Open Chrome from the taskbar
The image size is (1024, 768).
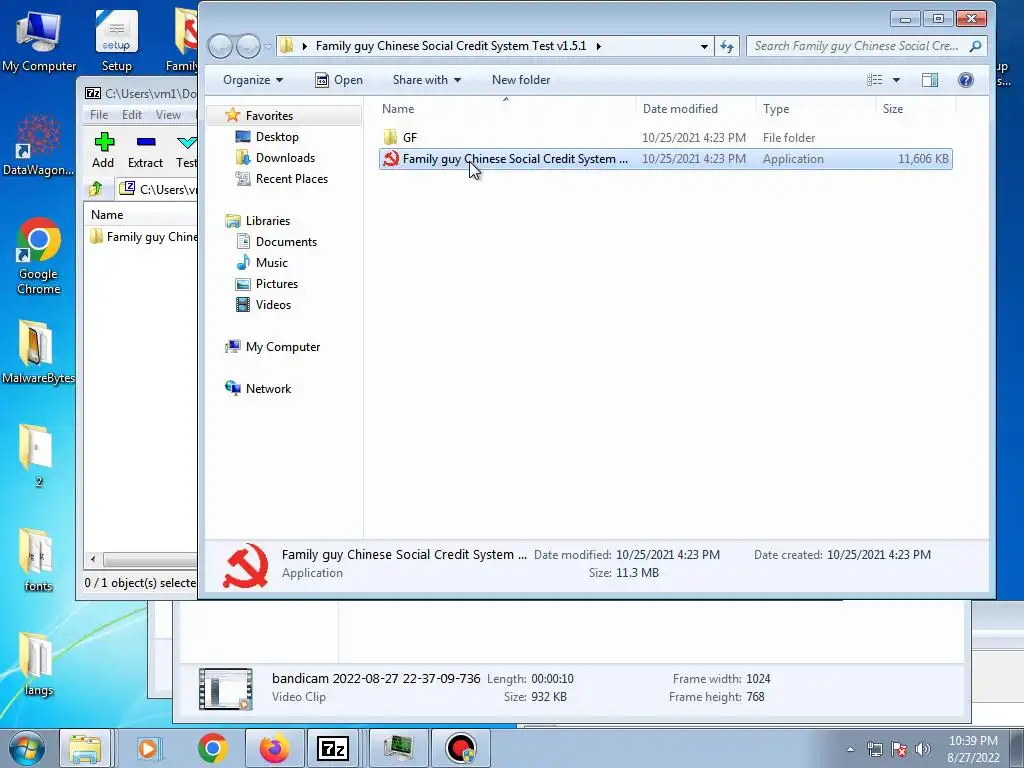click(213, 748)
